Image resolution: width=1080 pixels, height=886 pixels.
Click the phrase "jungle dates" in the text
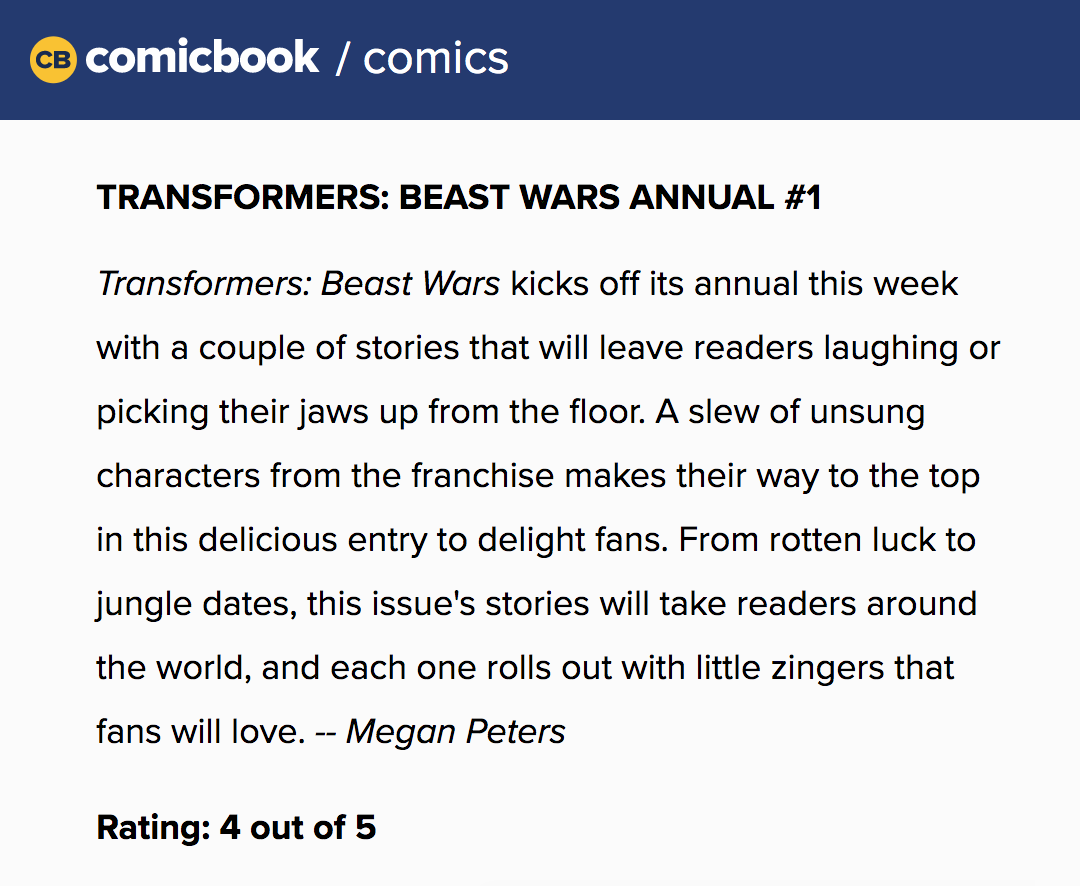196,604
